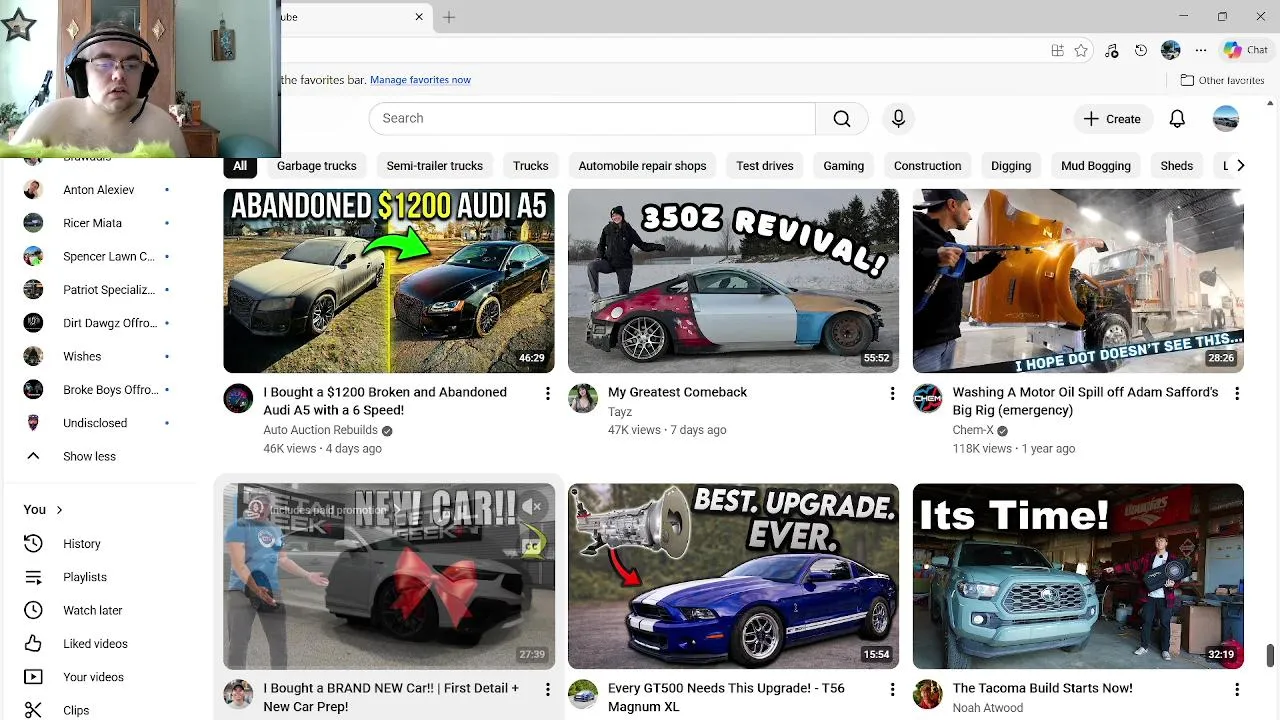Expand the You section chevron

(59, 510)
